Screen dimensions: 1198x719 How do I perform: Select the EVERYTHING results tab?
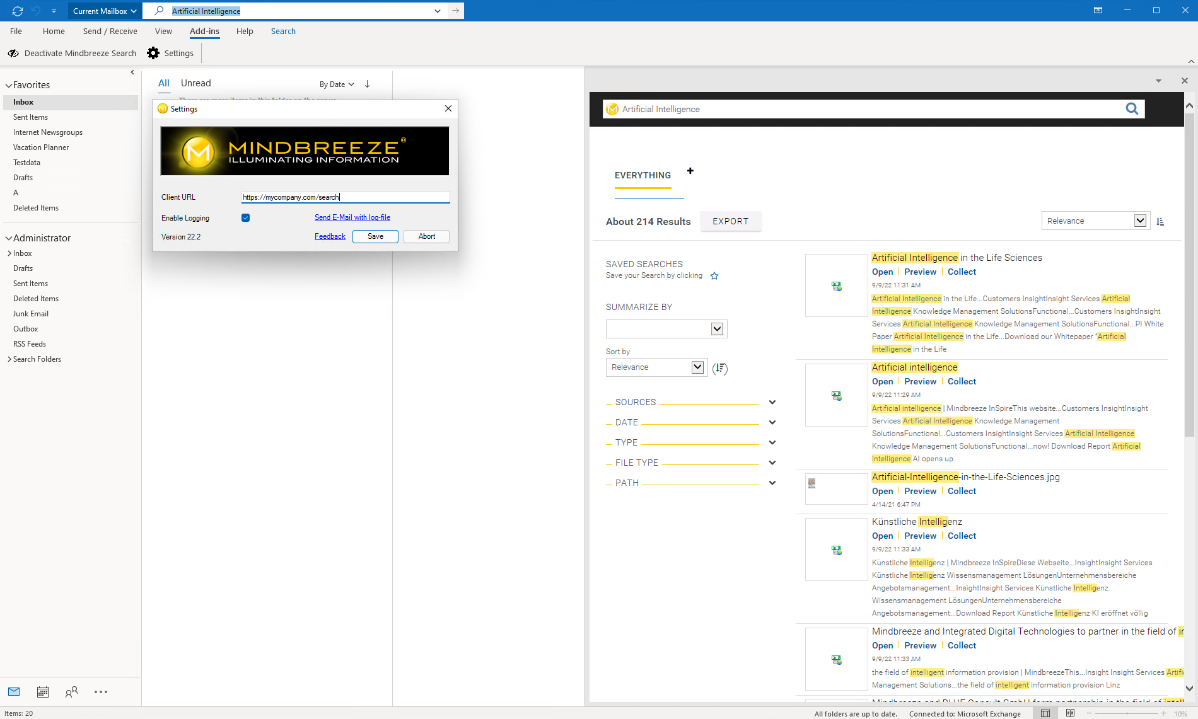click(x=643, y=176)
